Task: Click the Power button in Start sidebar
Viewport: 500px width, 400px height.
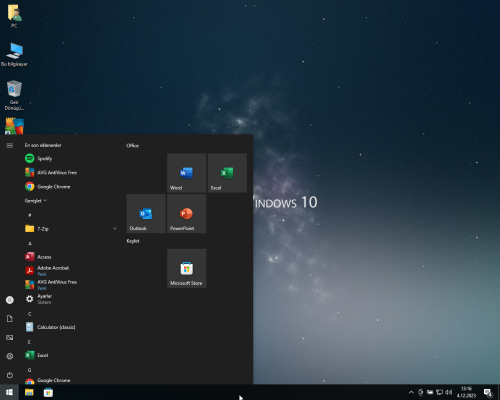Action: pos(10,375)
